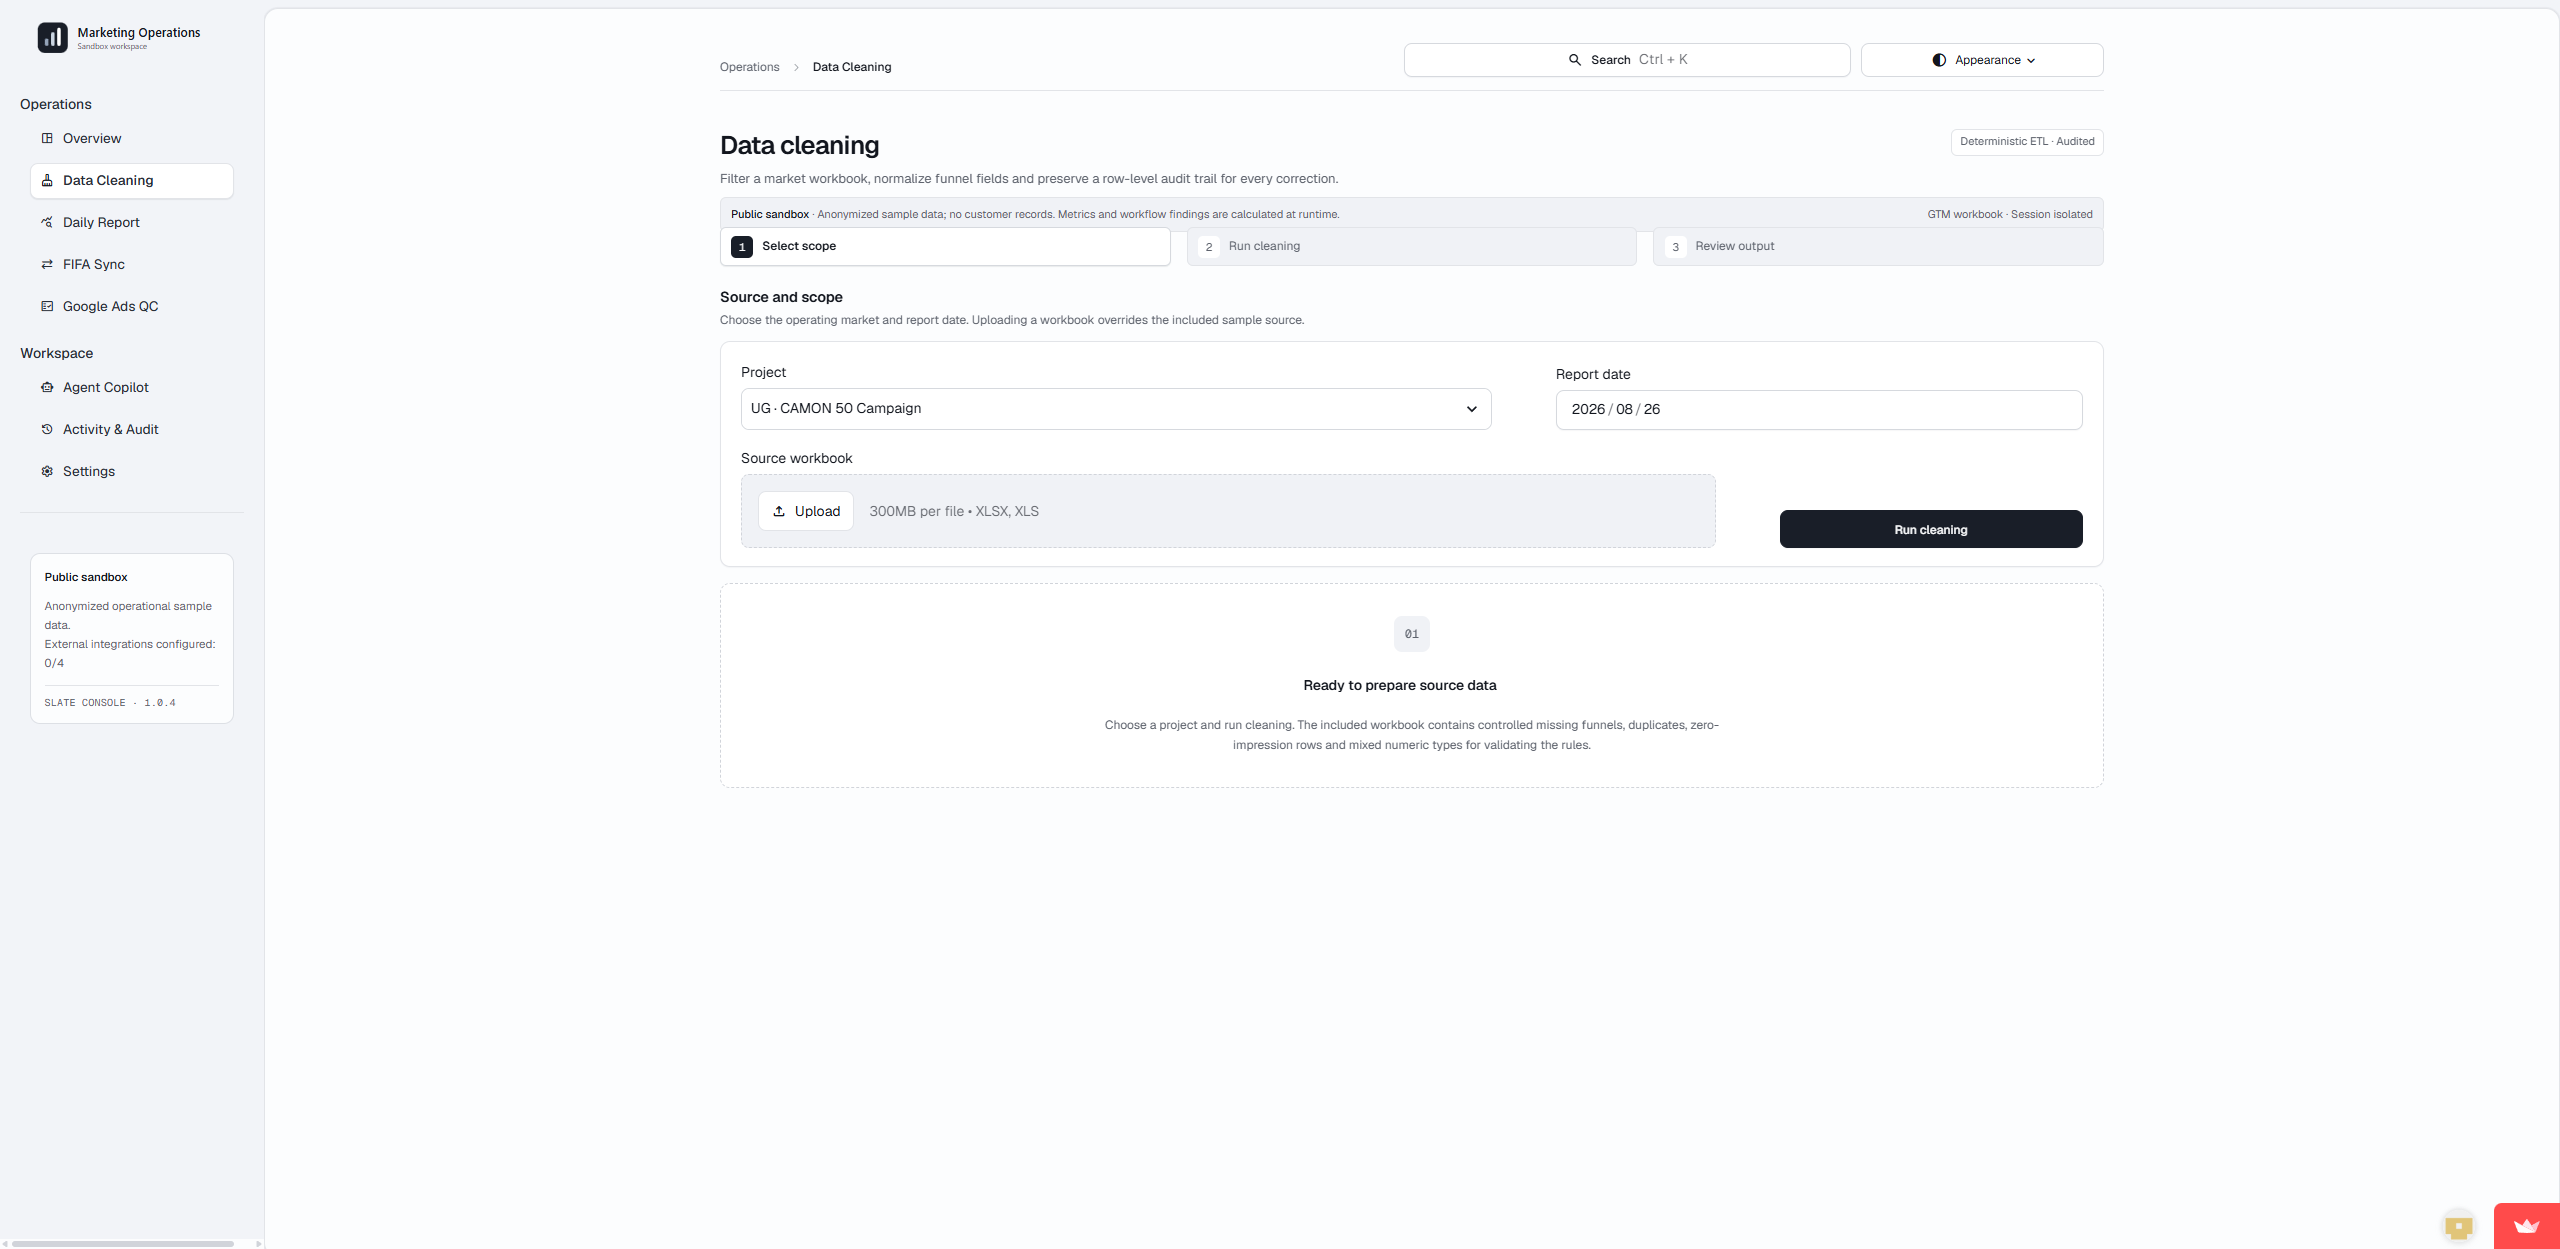Click the Run cleaning button
Viewport: 2560px width, 1249px height.
pos(1930,529)
